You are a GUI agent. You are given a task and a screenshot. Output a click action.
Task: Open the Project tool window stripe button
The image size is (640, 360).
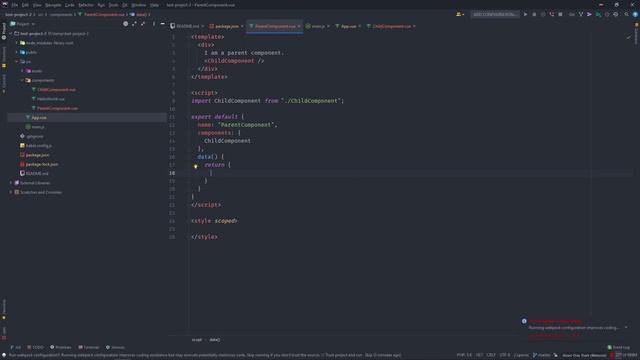click(x=4, y=32)
